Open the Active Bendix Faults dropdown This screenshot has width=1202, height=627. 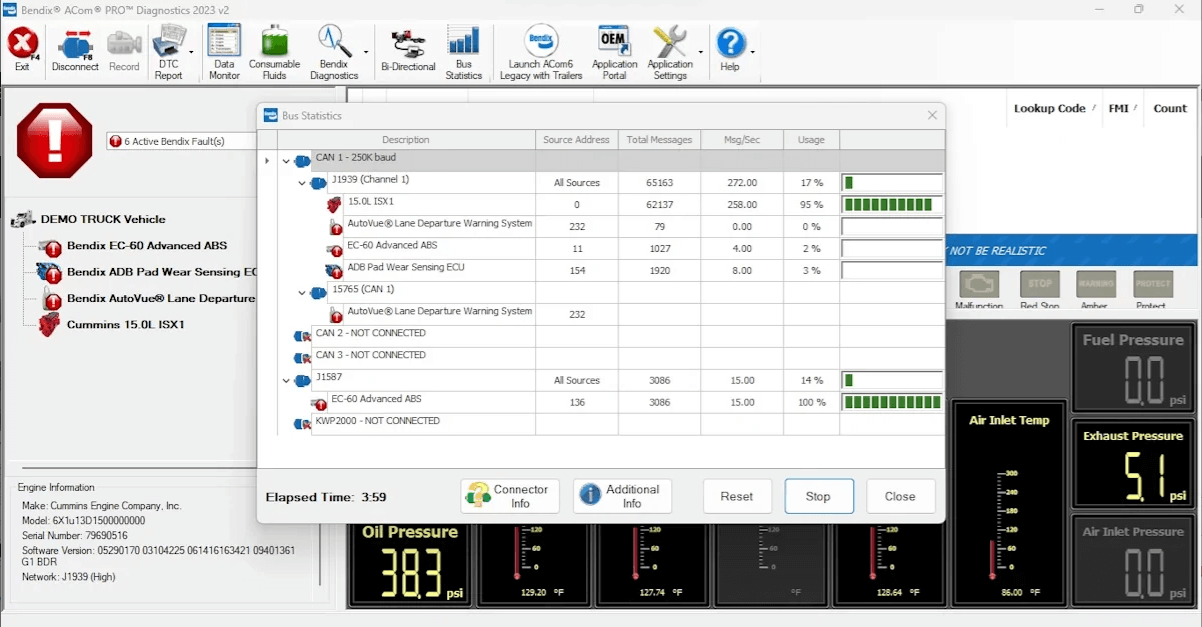(180, 142)
